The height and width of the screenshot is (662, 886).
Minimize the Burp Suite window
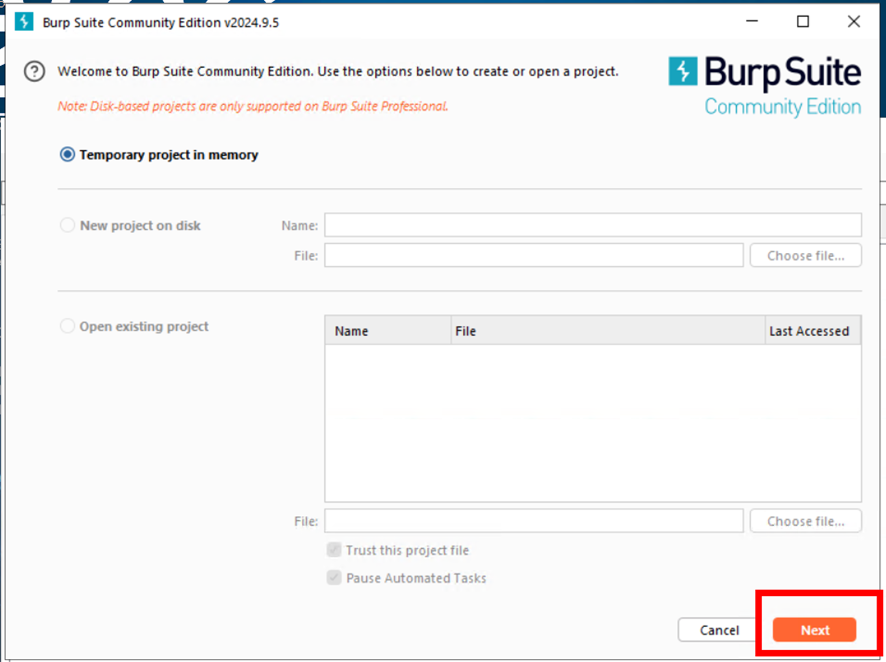tap(752, 21)
